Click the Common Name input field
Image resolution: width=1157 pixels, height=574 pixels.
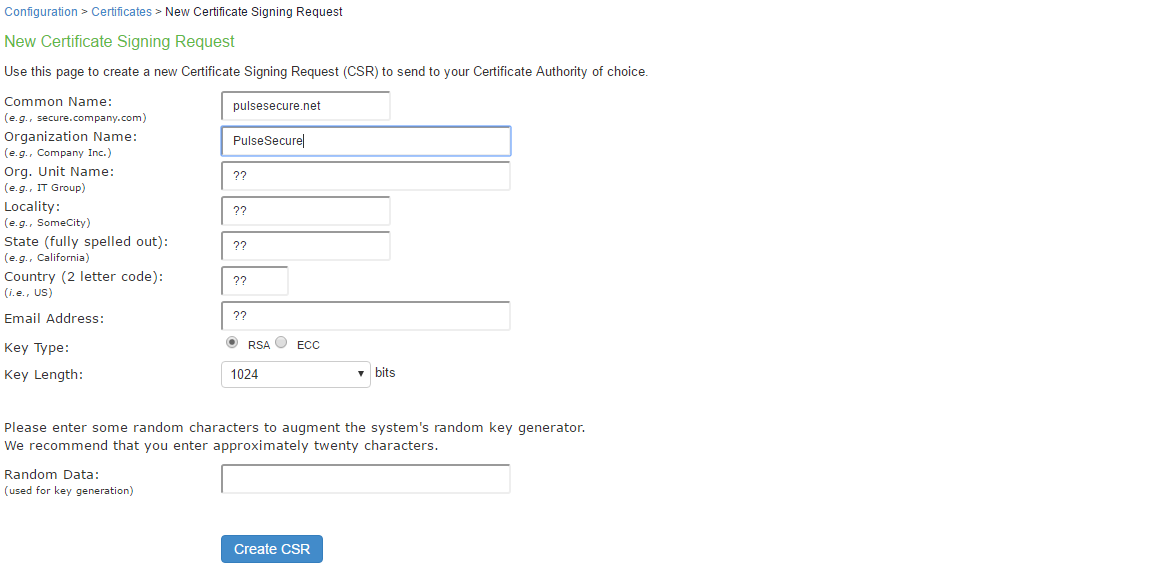coord(305,106)
